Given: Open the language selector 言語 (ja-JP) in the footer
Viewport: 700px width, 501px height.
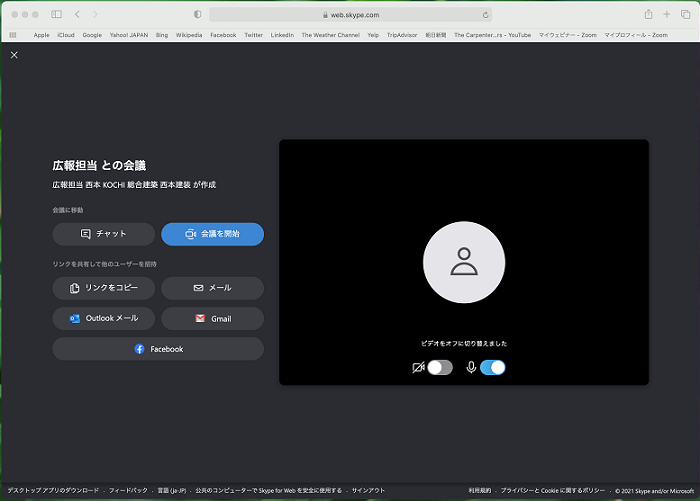Looking at the screenshot, I should 172,491.
